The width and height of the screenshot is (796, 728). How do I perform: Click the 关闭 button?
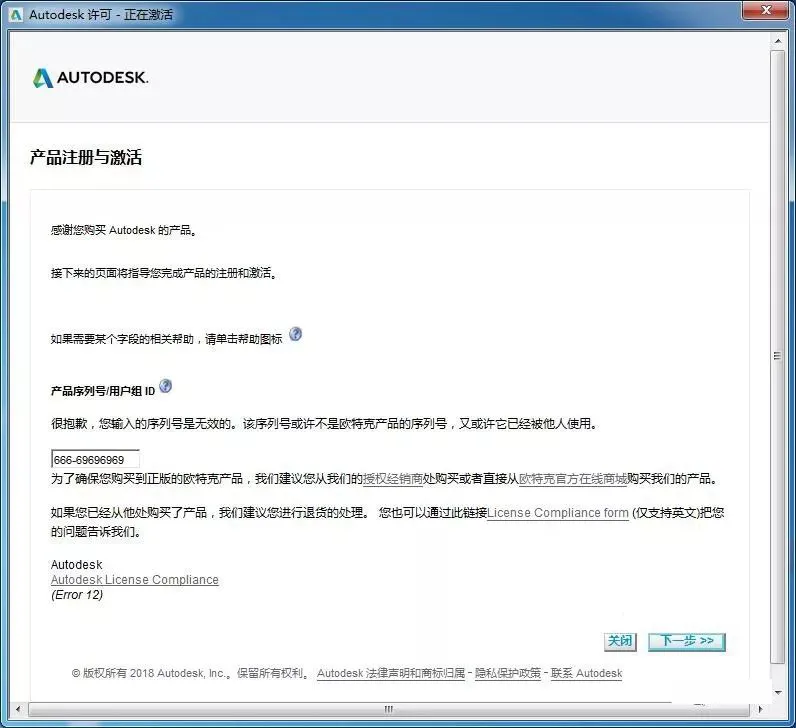pyautogui.click(x=620, y=642)
